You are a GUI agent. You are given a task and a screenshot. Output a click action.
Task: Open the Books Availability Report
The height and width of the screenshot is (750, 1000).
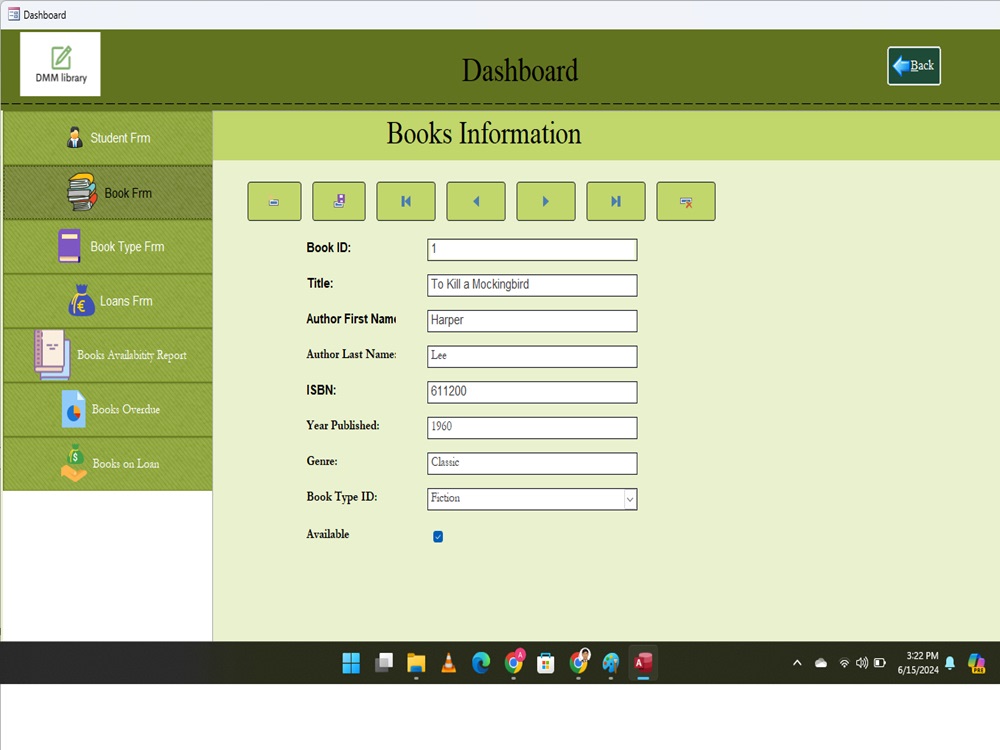tap(108, 355)
